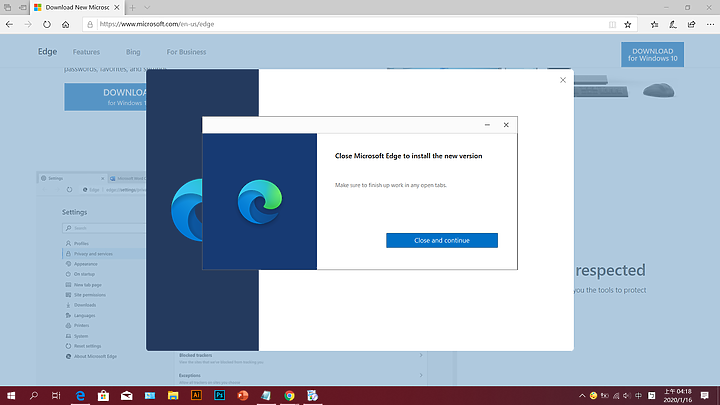Open the Mail app on taskbar

[x=127, y=395]
